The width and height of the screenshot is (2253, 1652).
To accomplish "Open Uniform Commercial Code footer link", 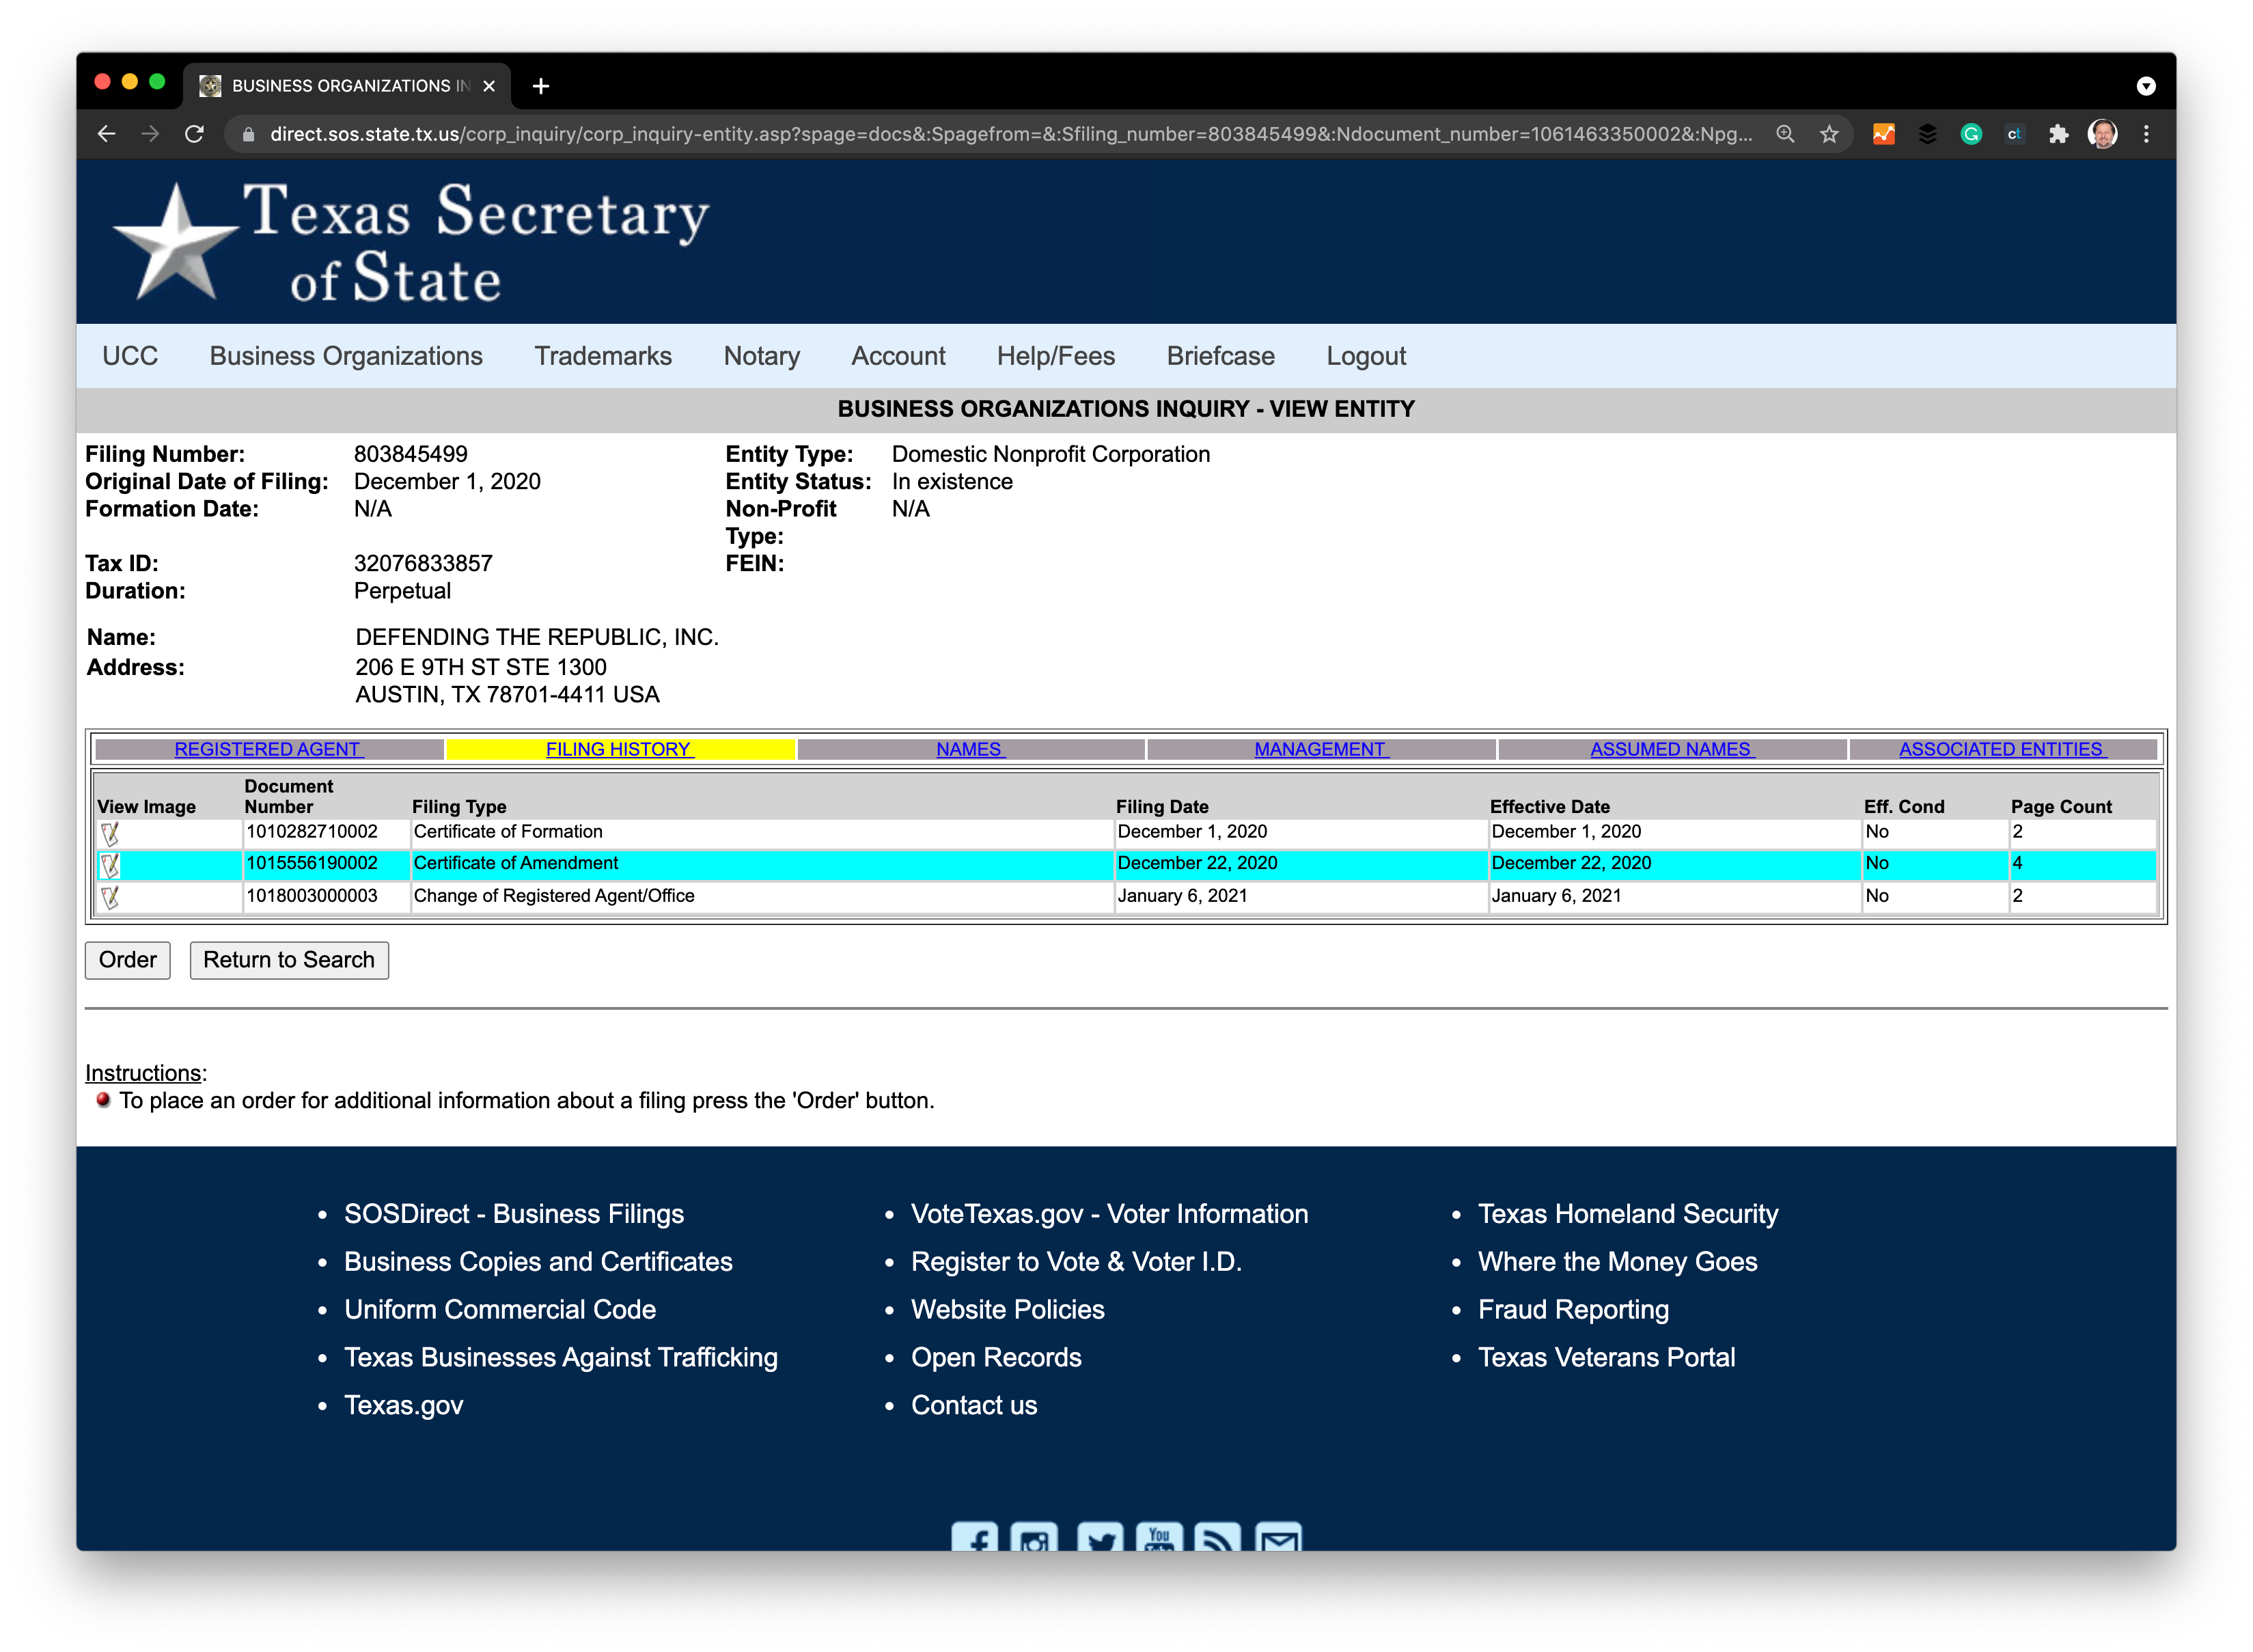I will coord(500,1310).
